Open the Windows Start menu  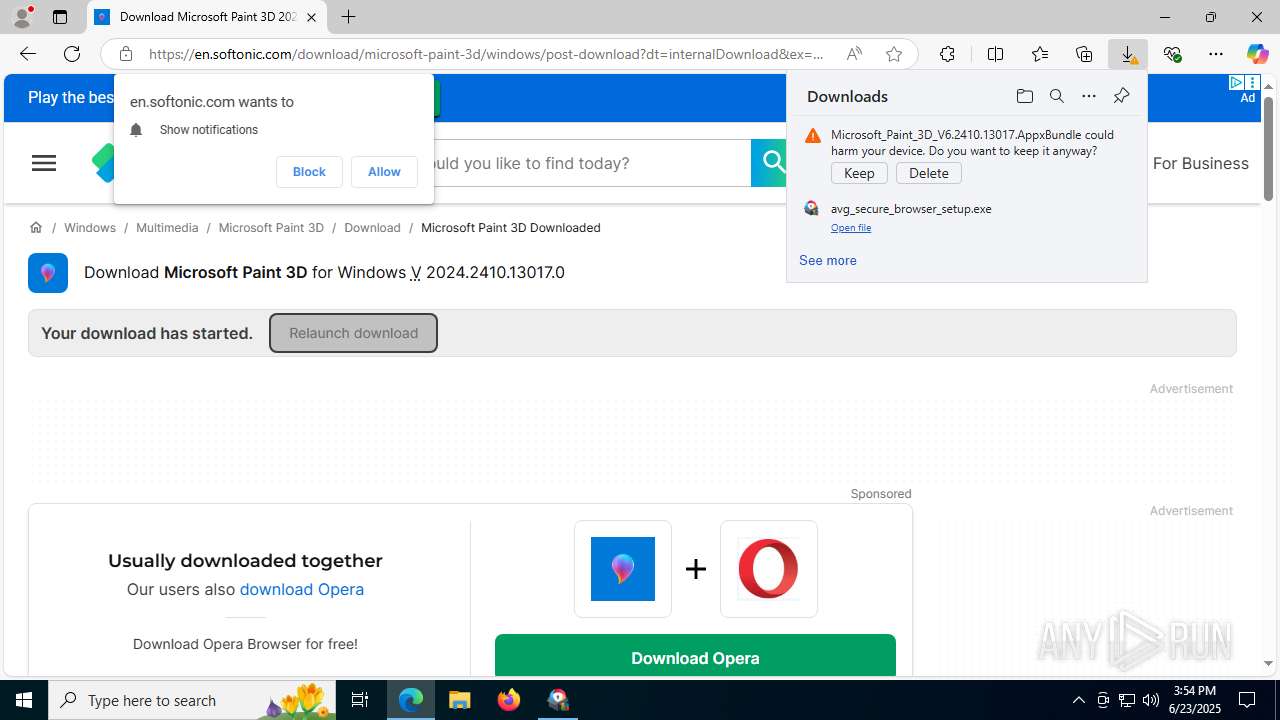coord(24,700)
